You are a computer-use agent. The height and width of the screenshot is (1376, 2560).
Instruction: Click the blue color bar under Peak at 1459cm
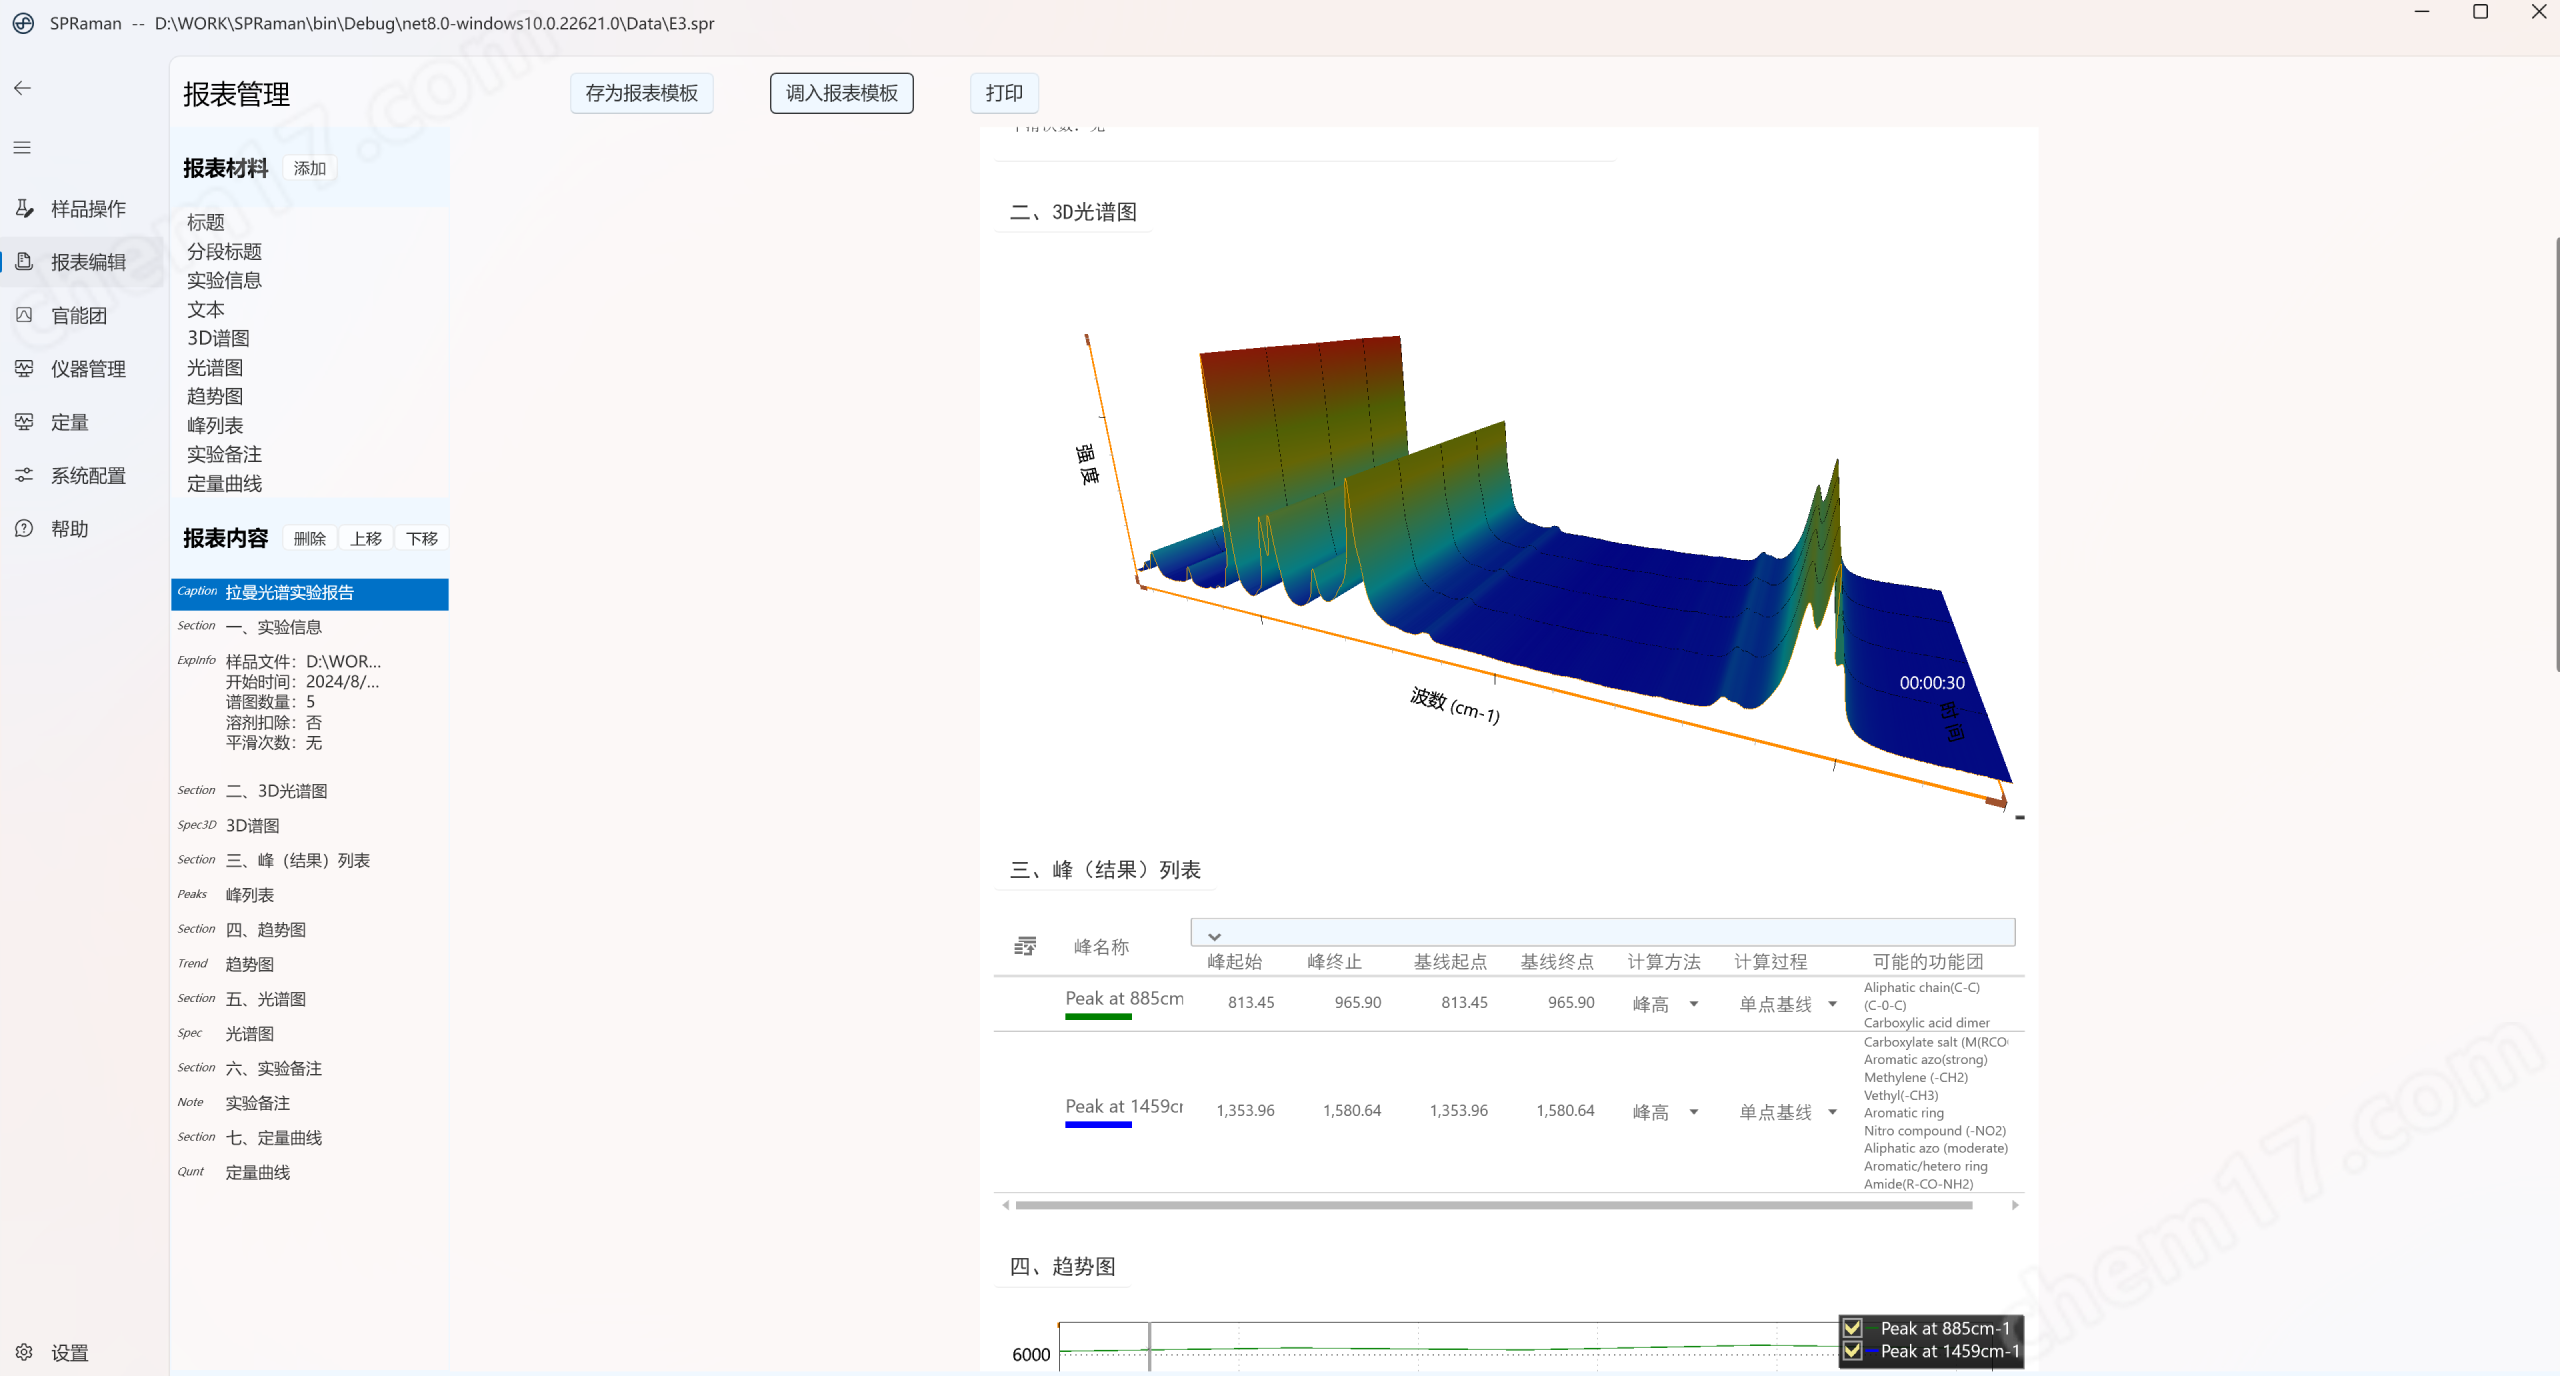coord(1098,1125)
